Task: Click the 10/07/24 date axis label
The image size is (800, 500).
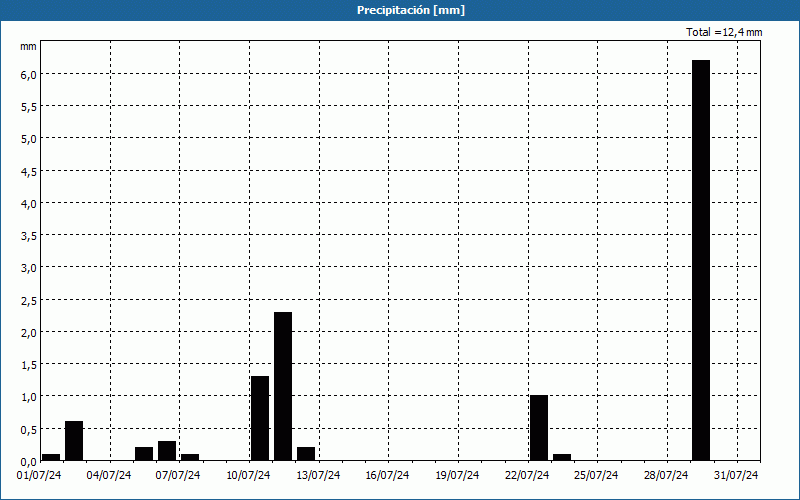Action: [x=248, y=475]
